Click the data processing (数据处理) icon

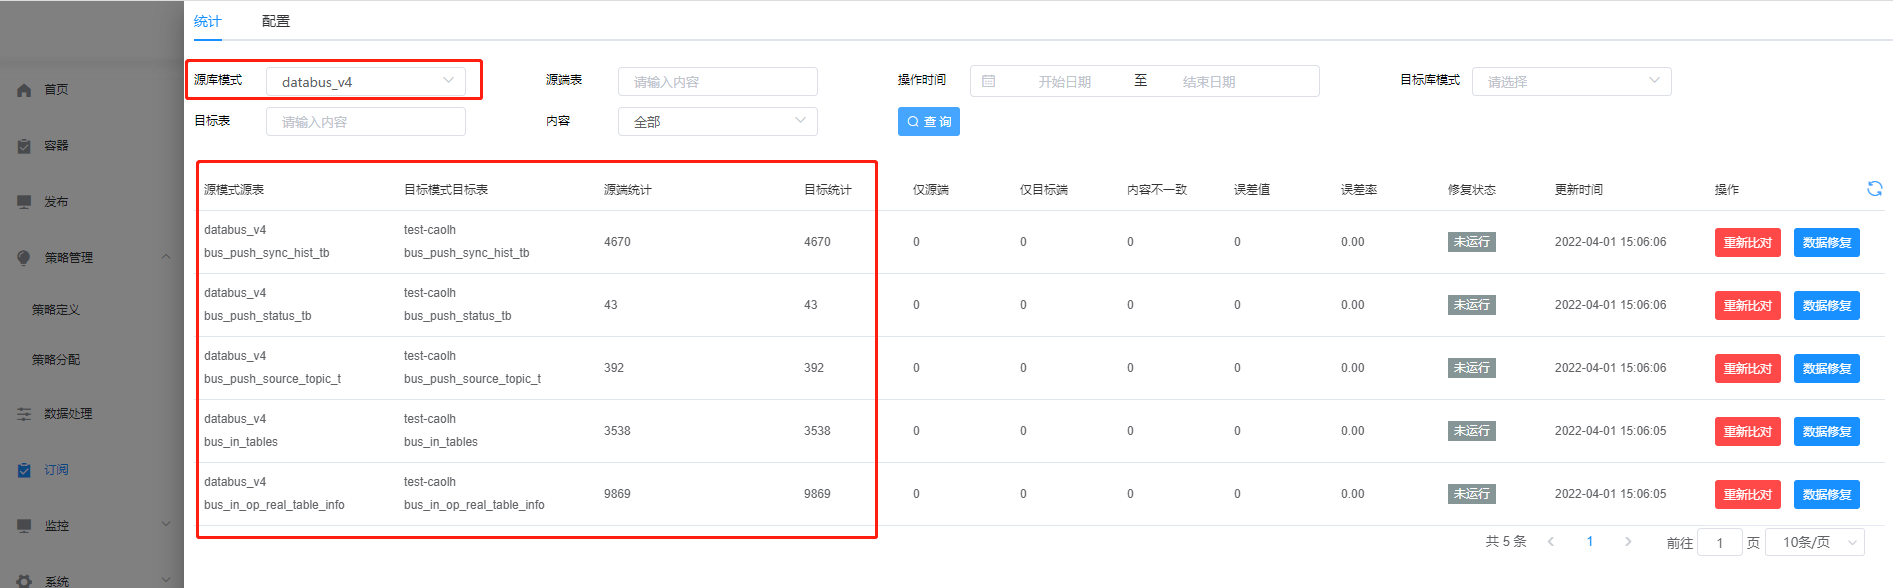[24, 414]
